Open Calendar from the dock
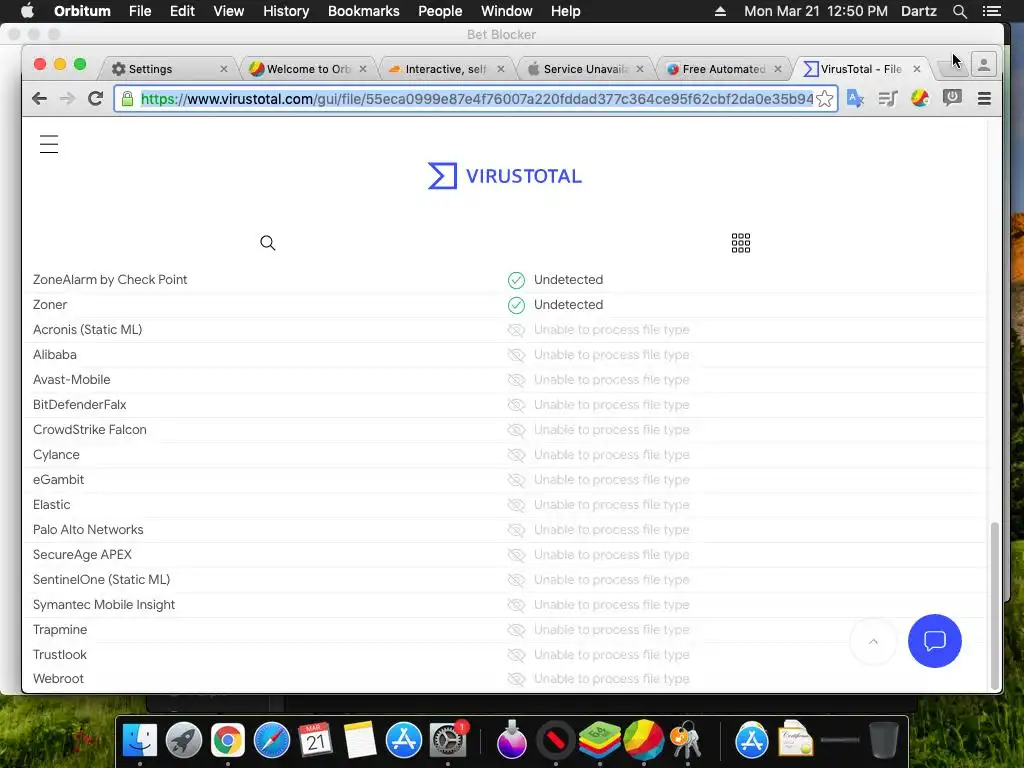The image size is (1024, 768). (315, 740)
